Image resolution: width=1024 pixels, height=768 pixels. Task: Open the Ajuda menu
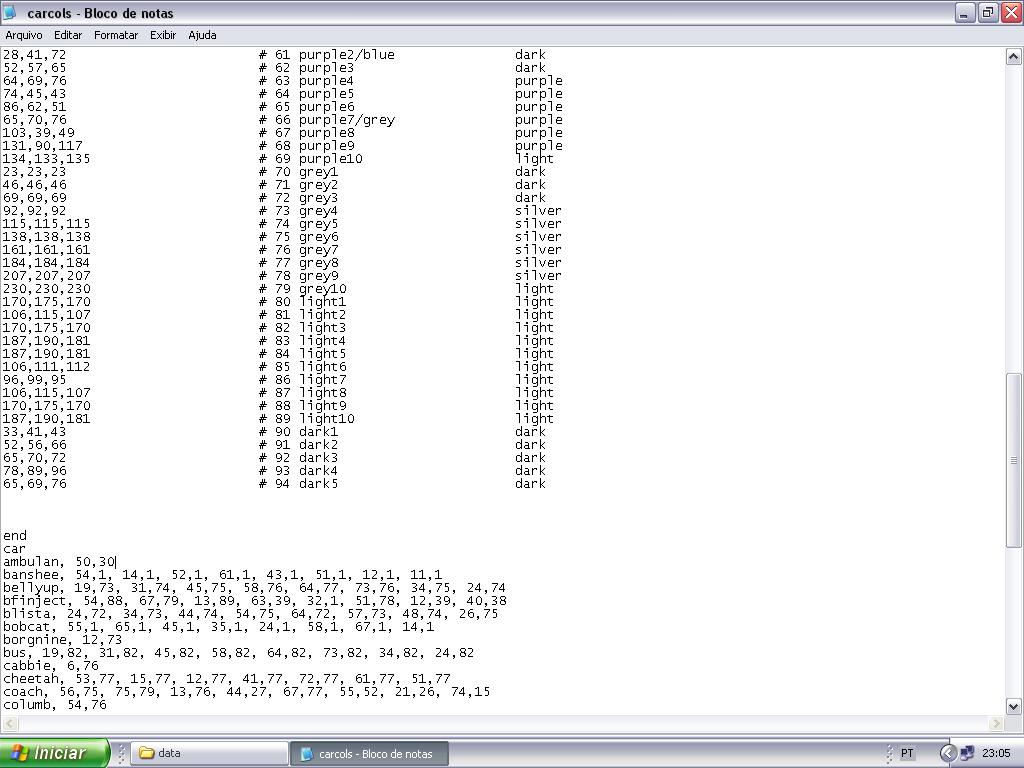pos(202,35)
